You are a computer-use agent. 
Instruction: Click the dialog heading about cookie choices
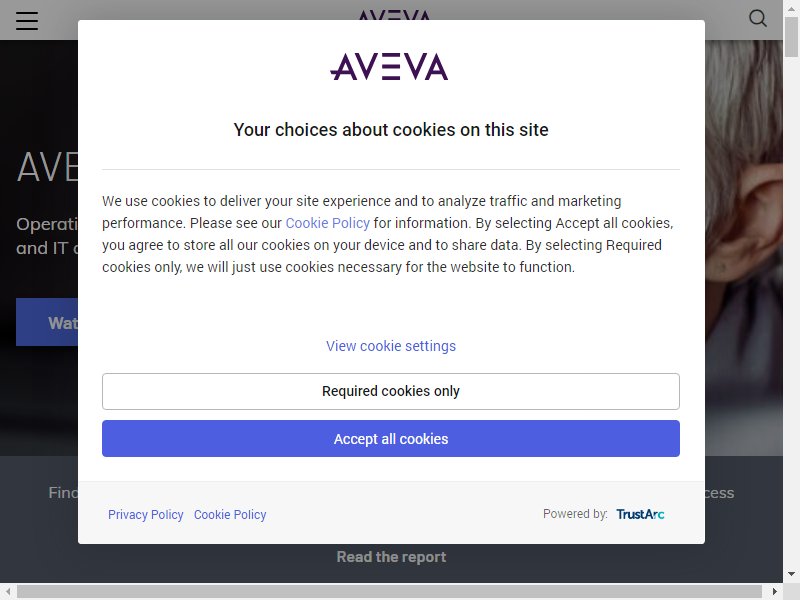coord(391,130)
